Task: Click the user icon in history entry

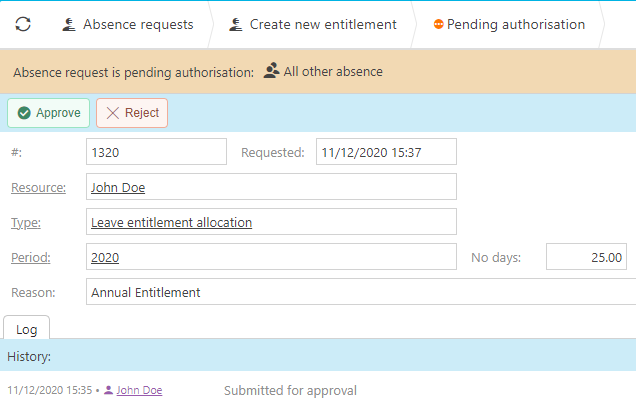Action: point(109,391)
